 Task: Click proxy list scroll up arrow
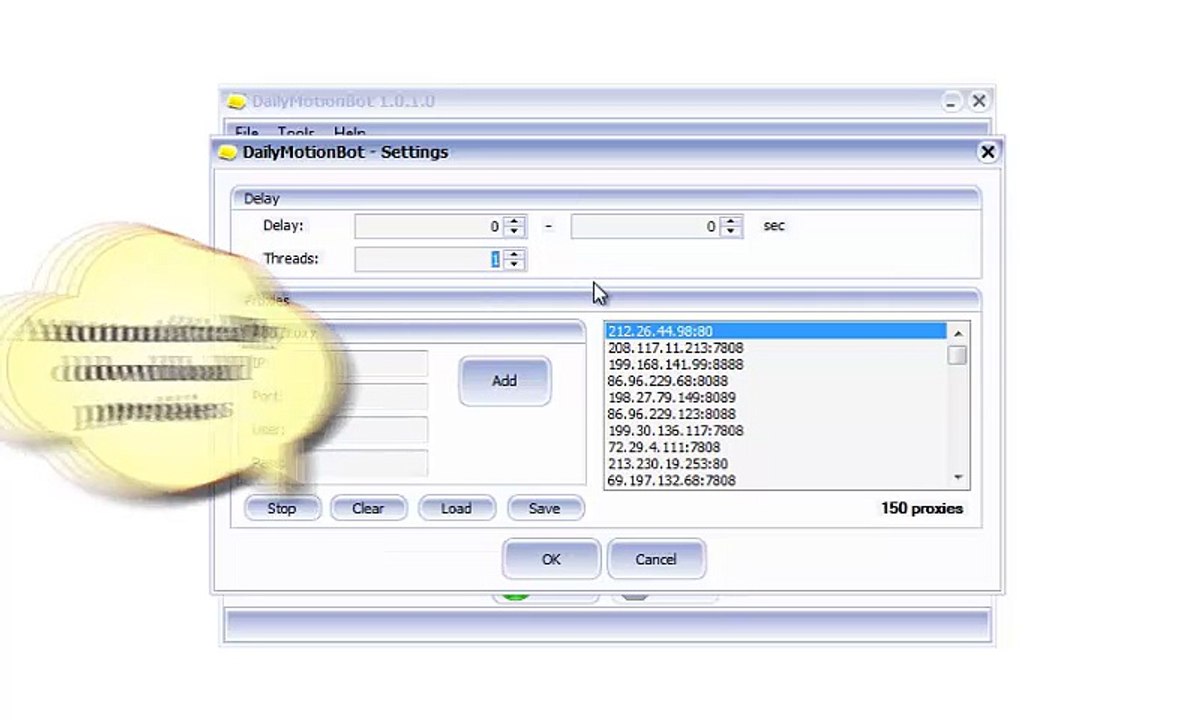pyautogui.click(x=958, y=333)
